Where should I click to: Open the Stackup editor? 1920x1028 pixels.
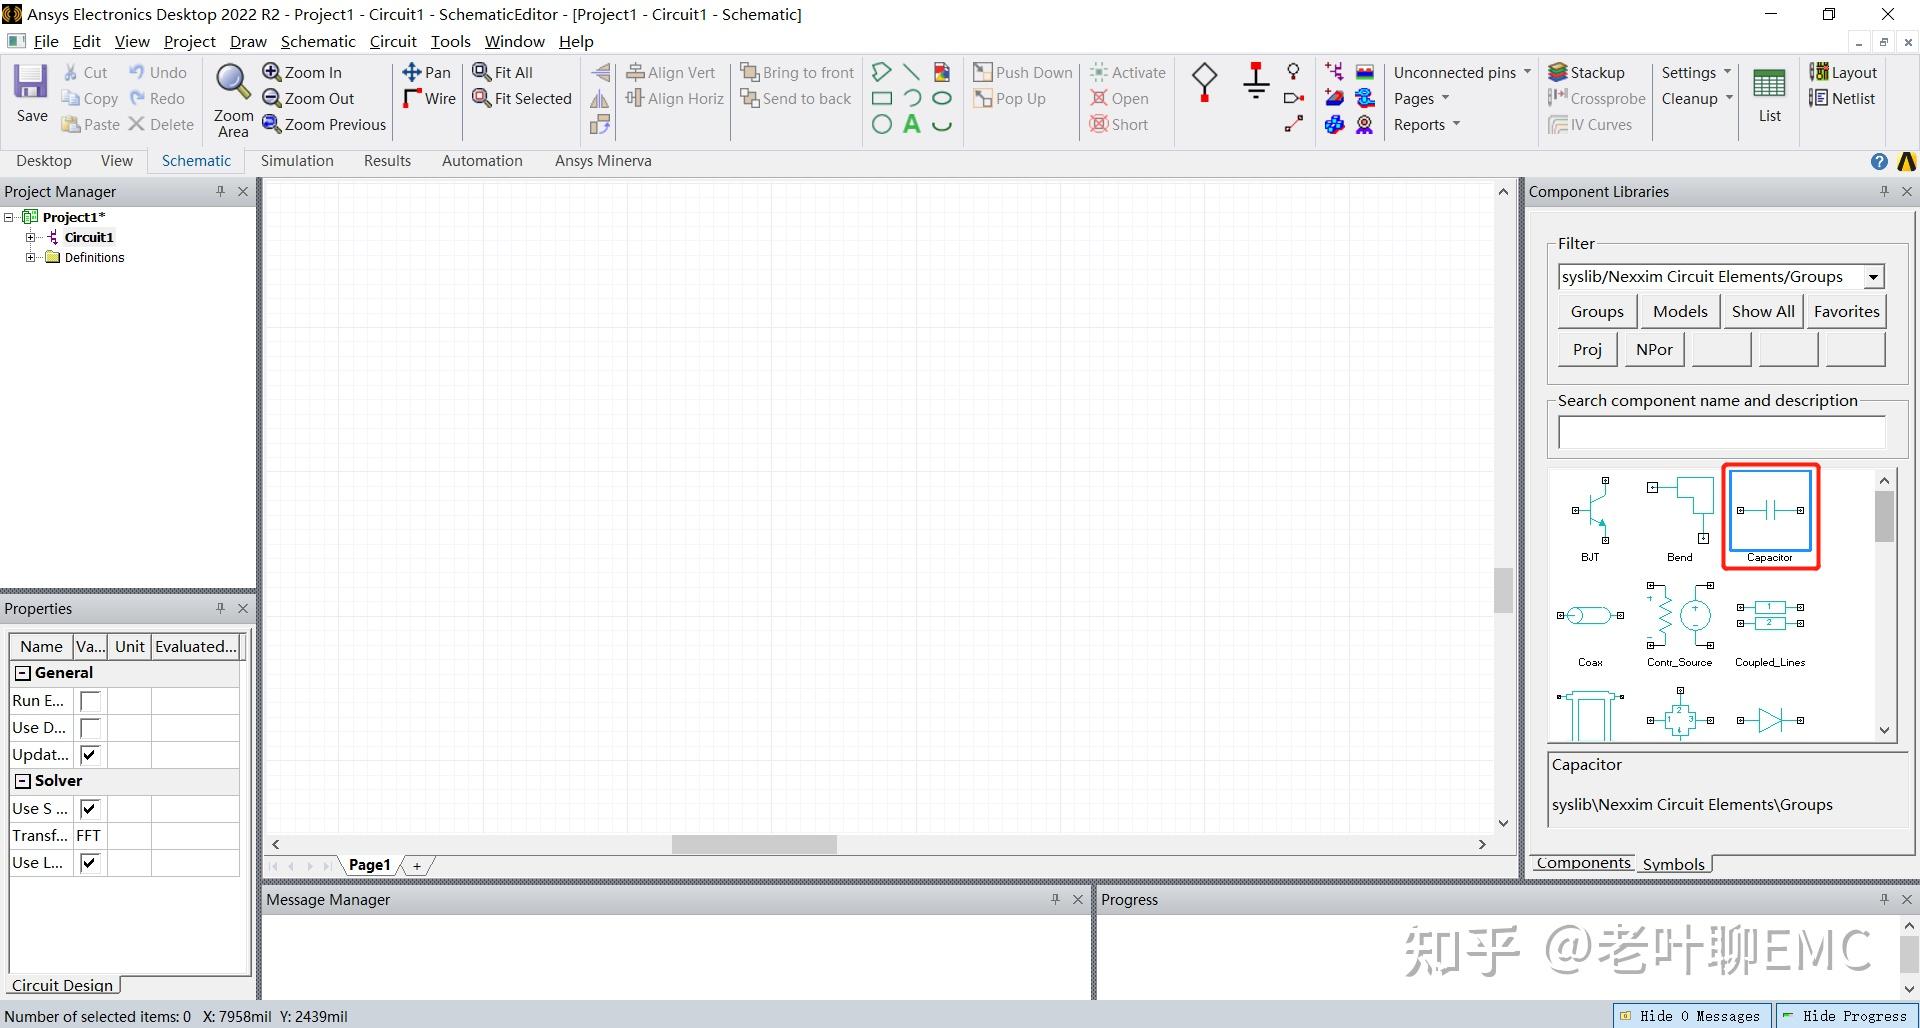click(1586, 72)
